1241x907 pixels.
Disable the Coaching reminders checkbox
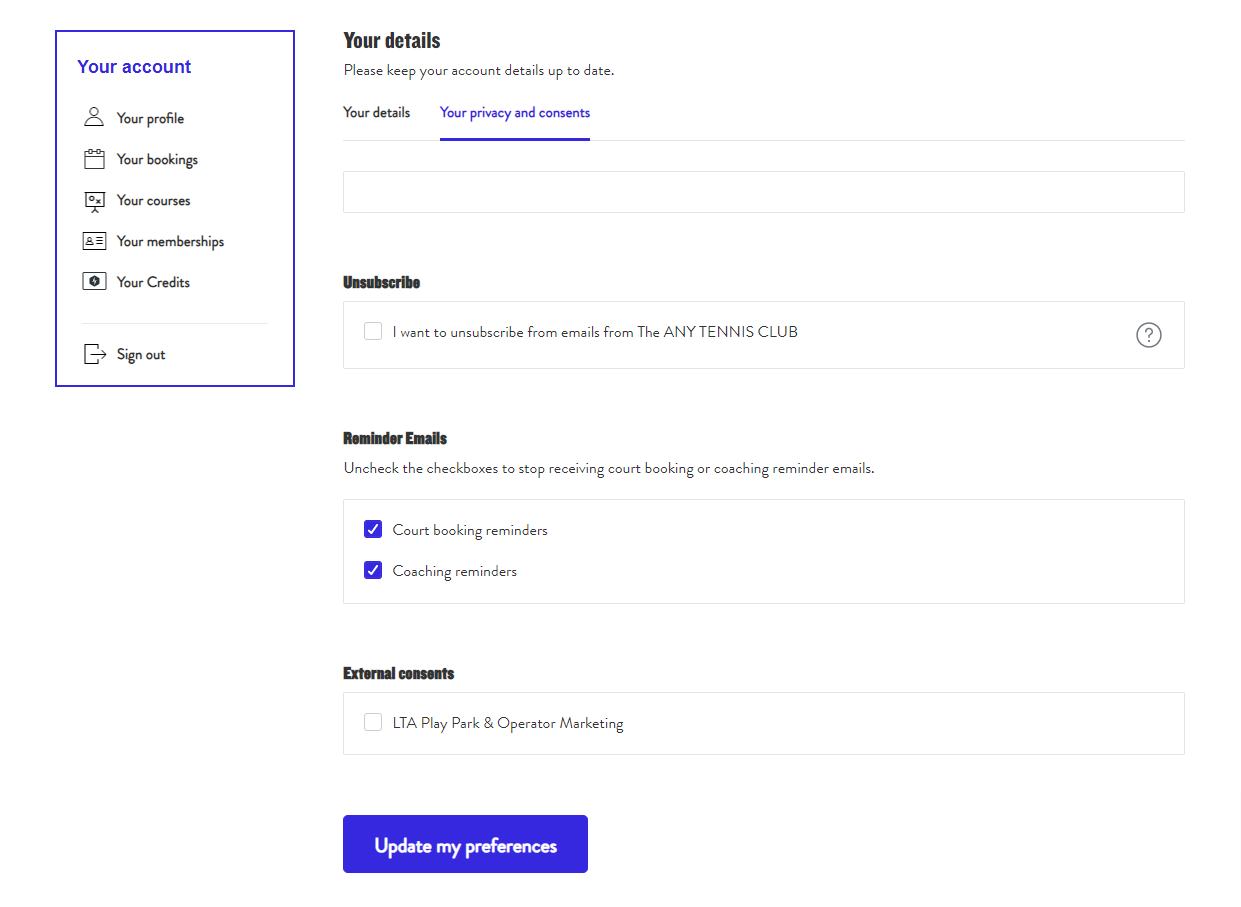coord(373,570)
